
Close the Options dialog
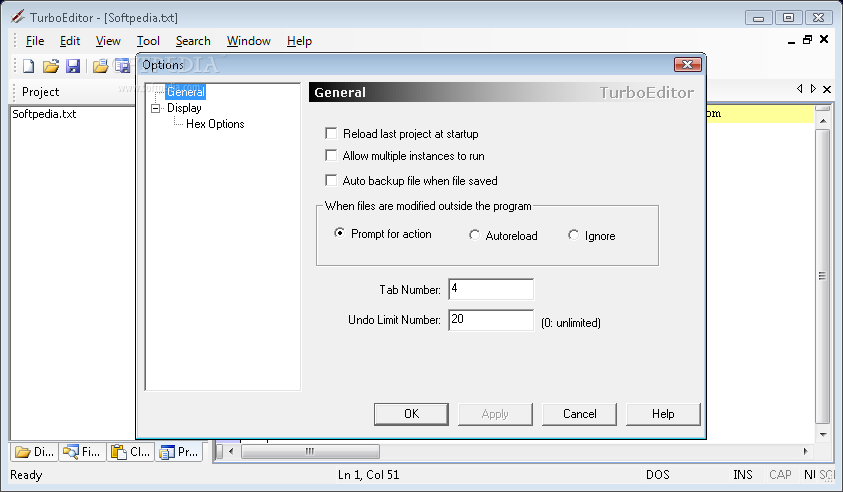[688, 65]
